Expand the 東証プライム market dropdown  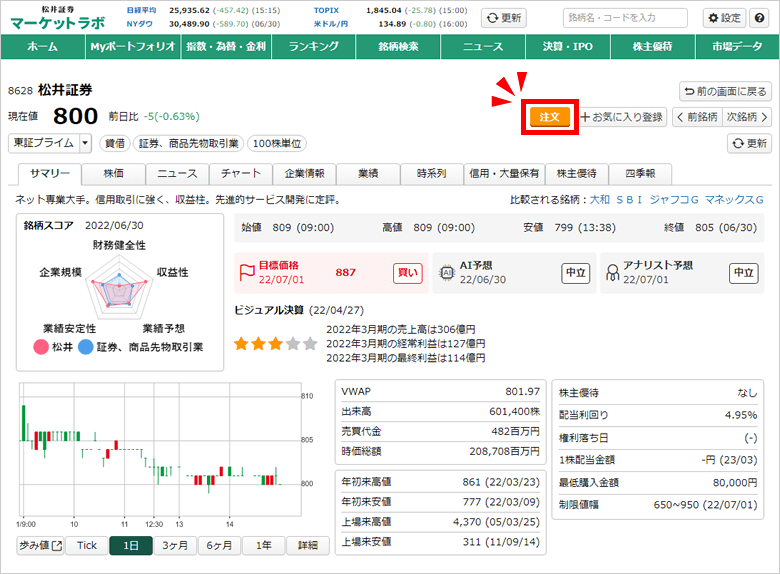click(x=50, y=143)
